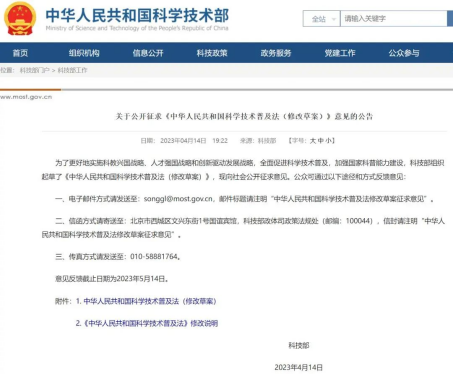Click the fax number 010-58881764
453x374 pixels.
154,257
